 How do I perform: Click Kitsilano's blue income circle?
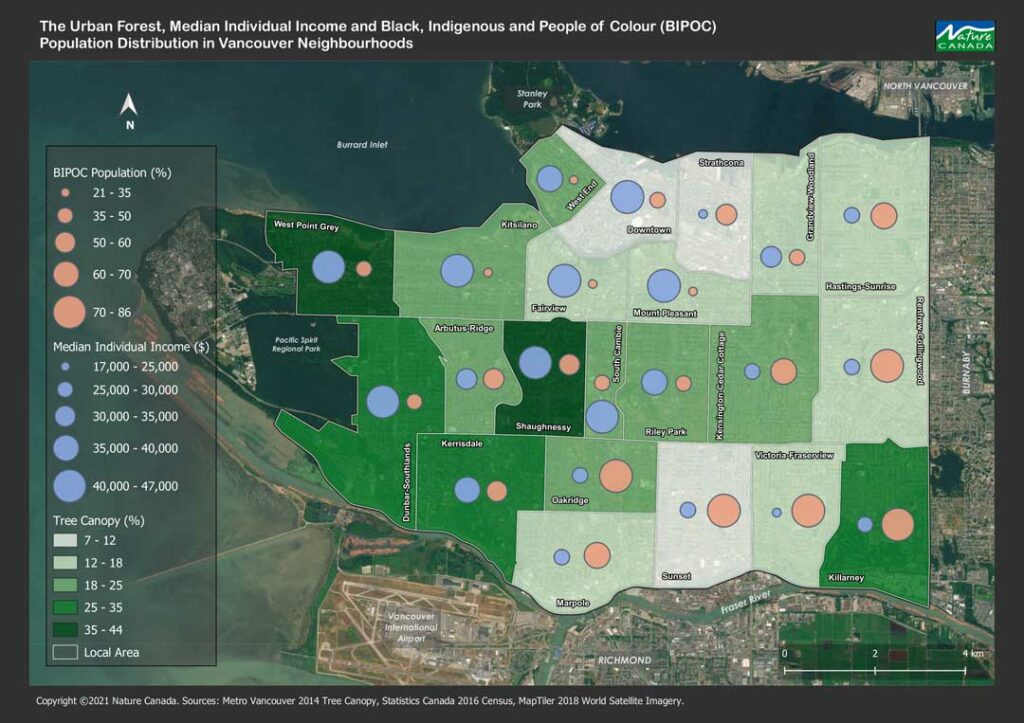click(x=457, y=271)
